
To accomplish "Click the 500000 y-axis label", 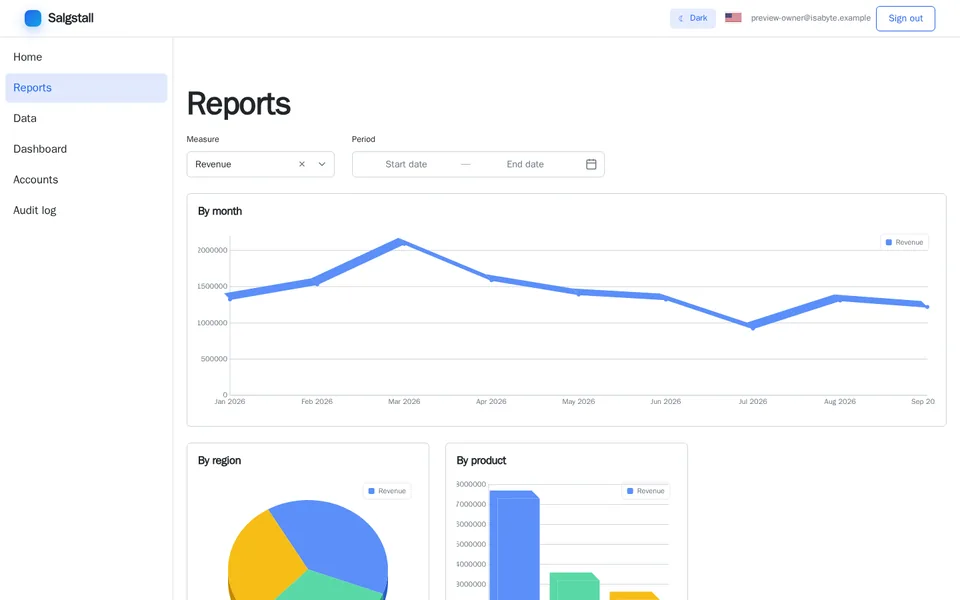I will point(214,359).
